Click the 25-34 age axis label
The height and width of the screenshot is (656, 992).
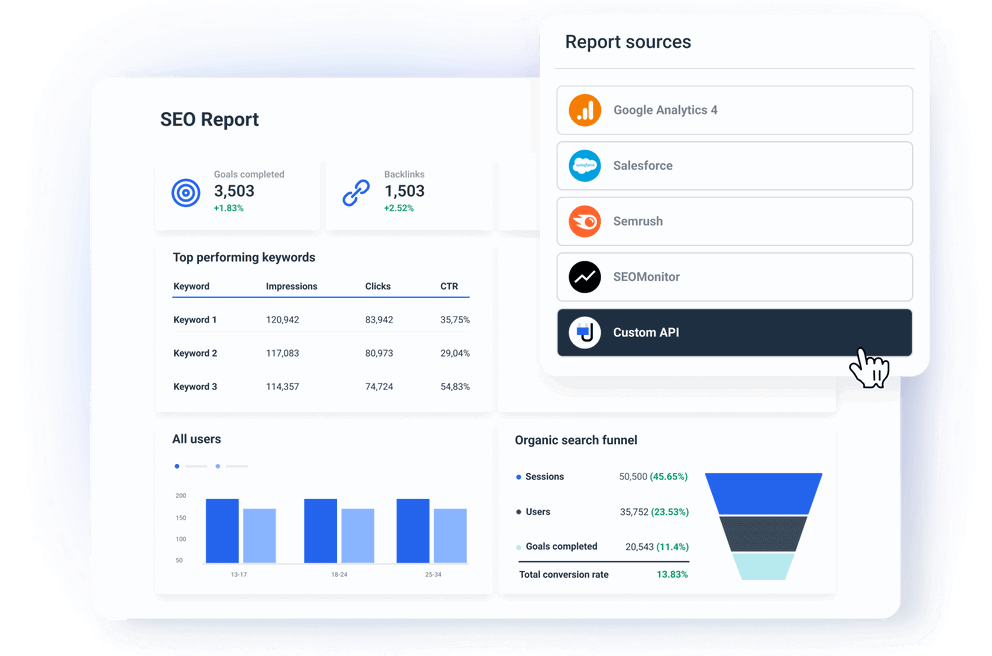[x=433, y=575]
